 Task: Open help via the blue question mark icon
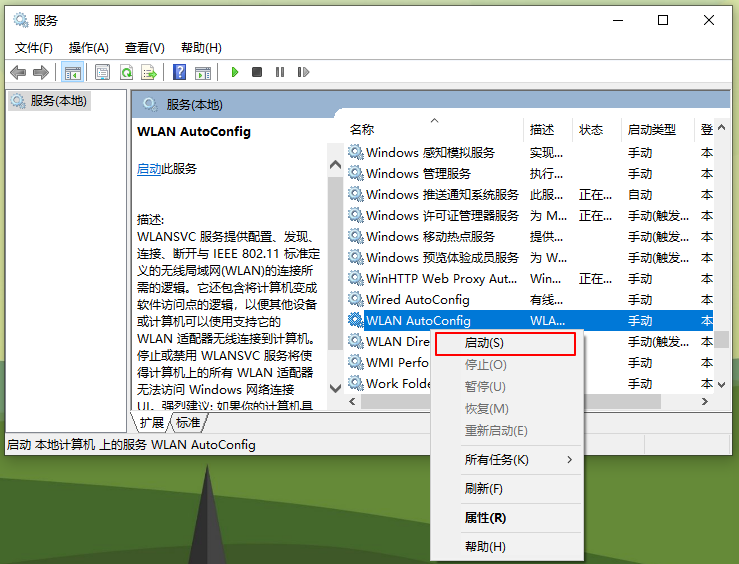(x=179, y=72)
